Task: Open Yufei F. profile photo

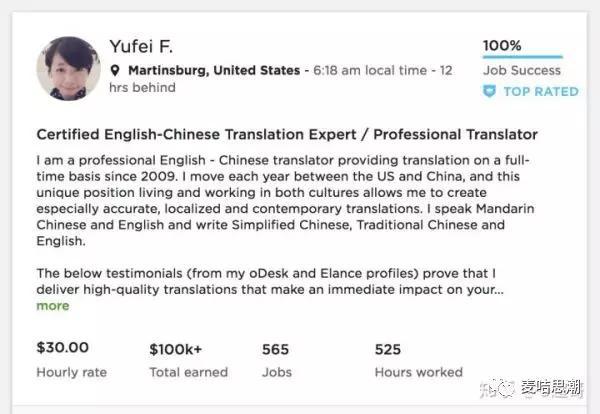Action: click(68, 68)
